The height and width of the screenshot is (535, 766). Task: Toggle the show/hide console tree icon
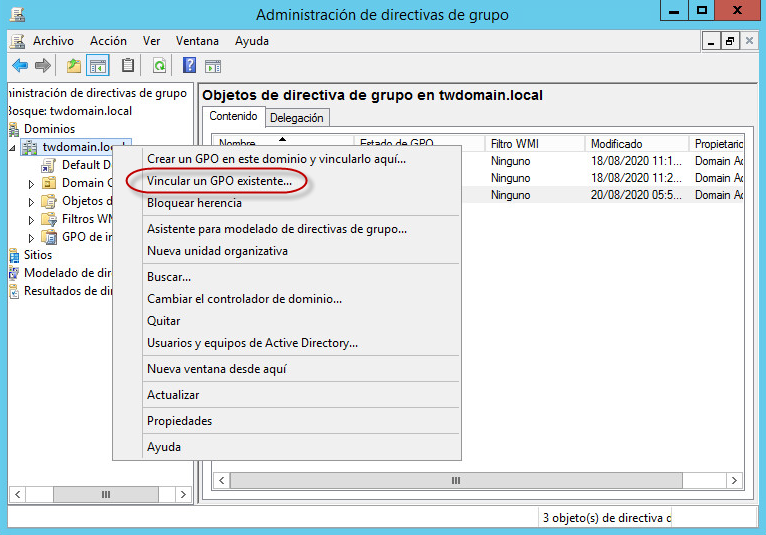click(98, 66)
